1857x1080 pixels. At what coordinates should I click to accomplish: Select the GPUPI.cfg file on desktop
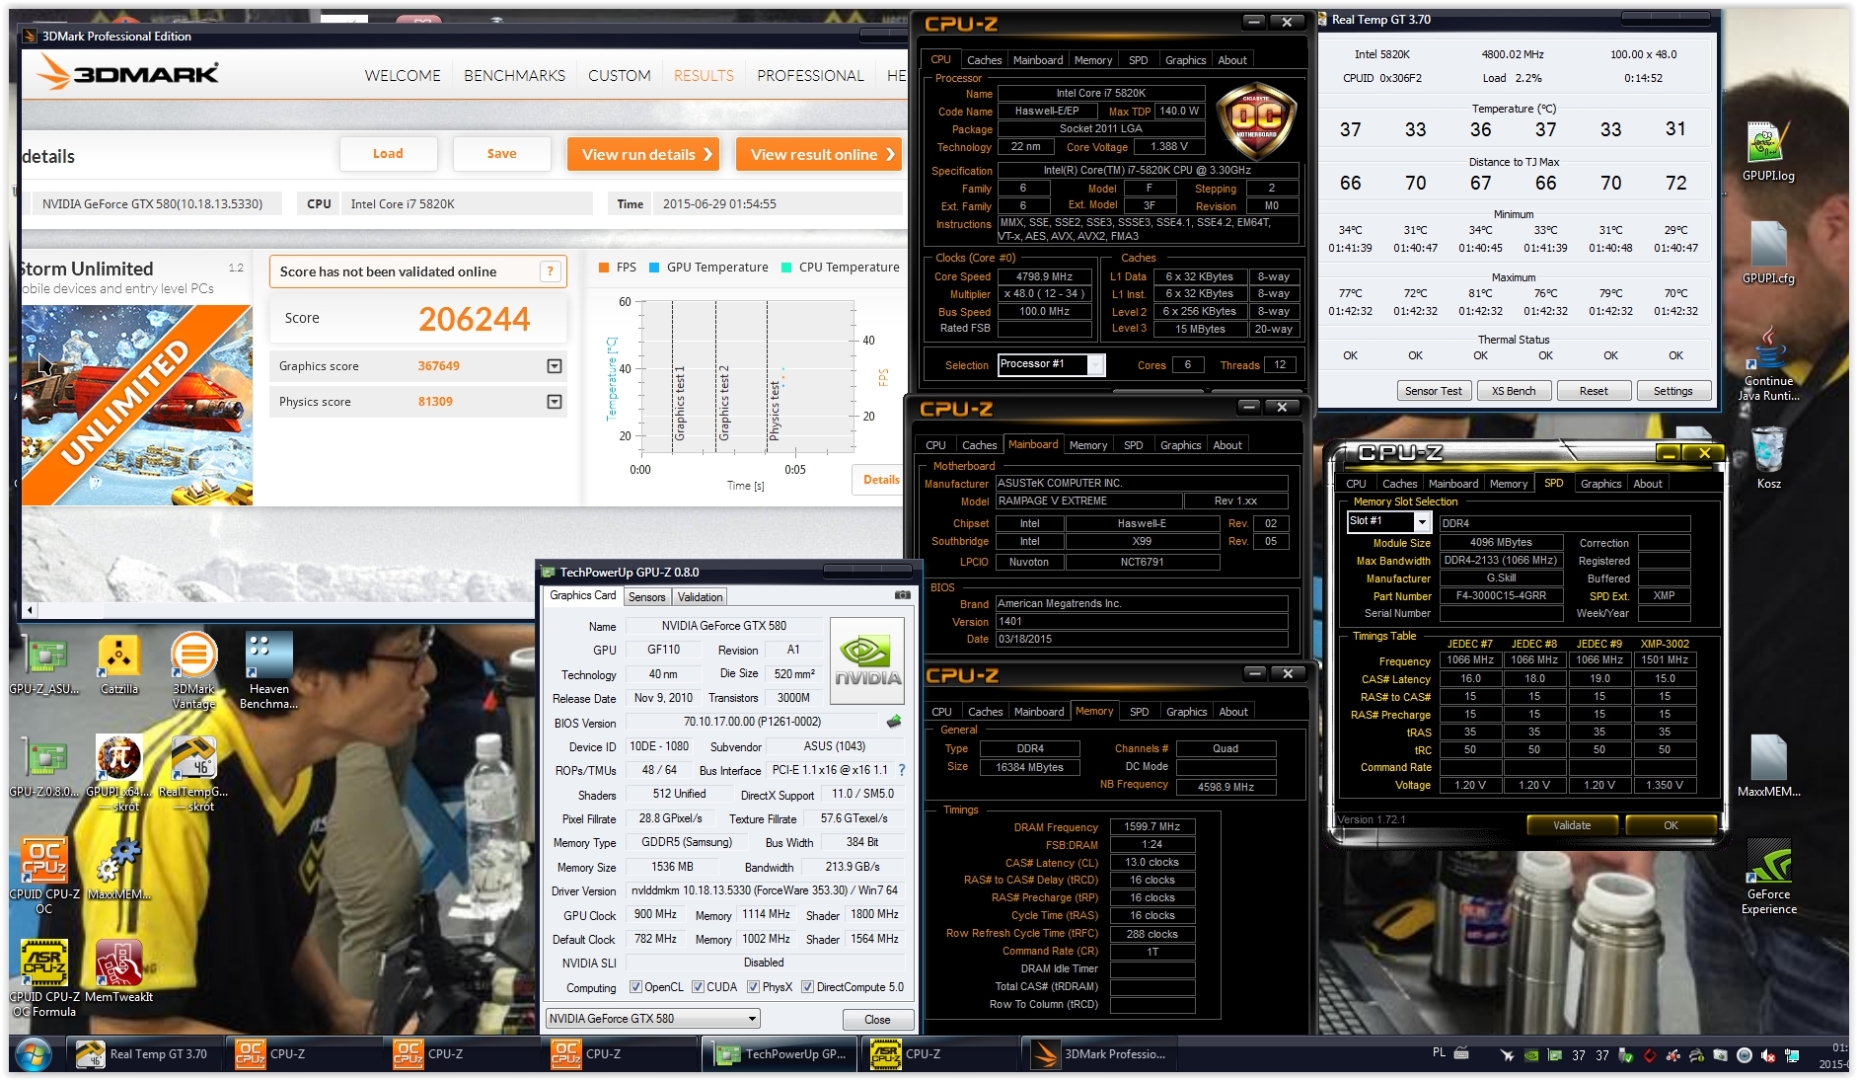click(1768, 253)
